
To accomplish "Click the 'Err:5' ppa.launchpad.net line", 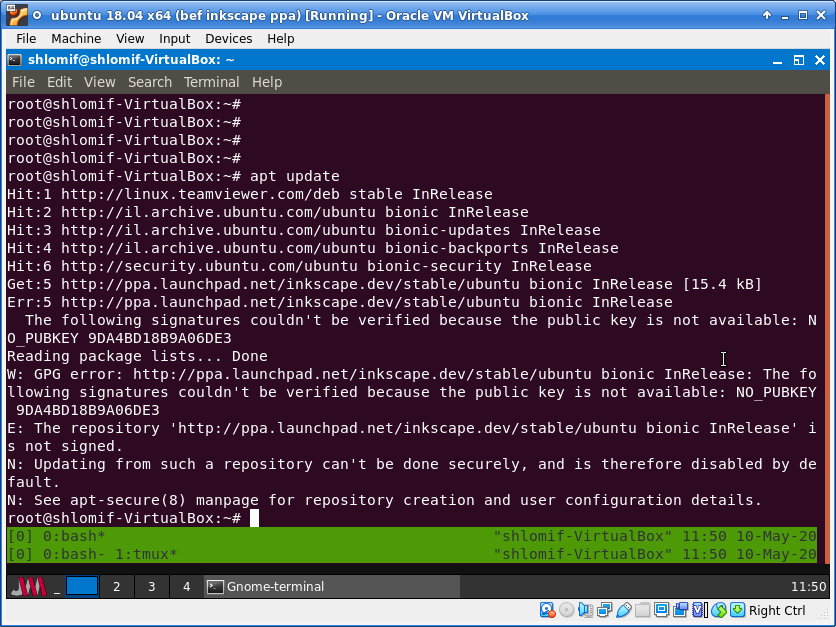I will (340, 302).
